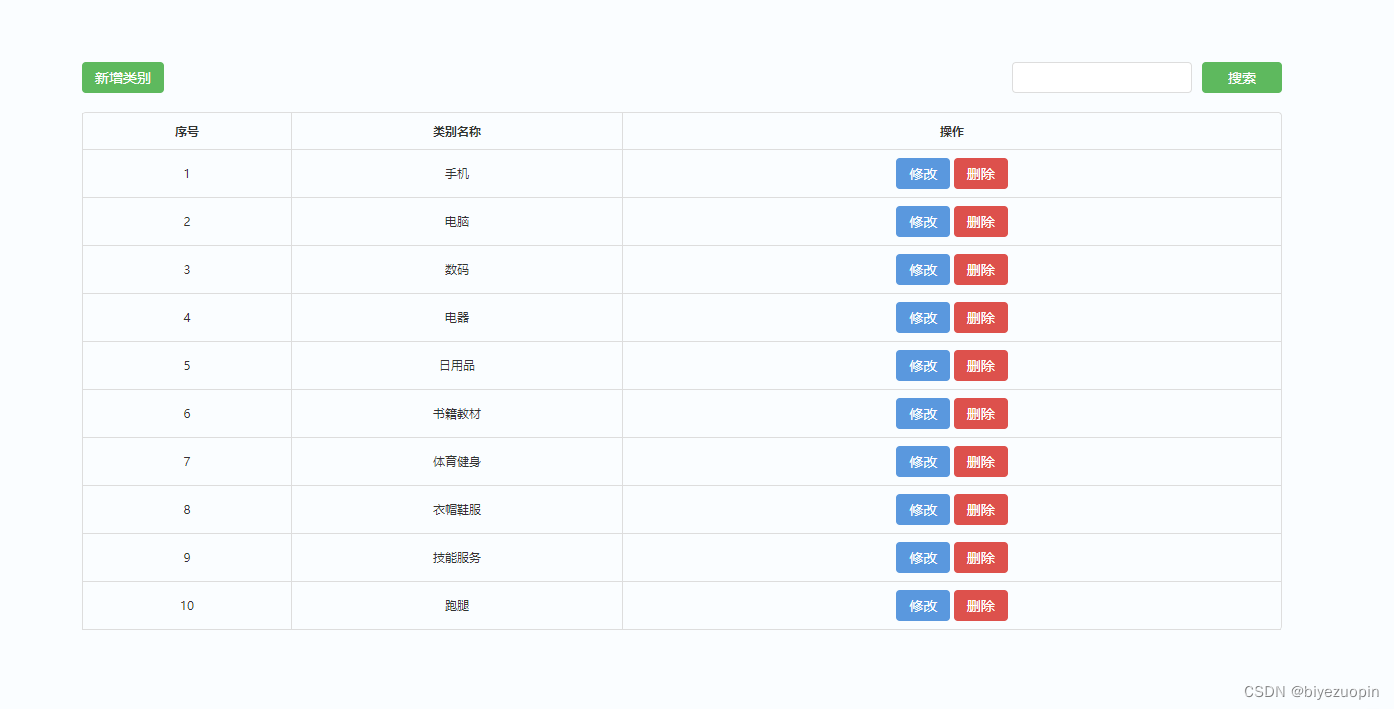1394x709 pixels.
Task: Click 删除 for 书籍教材
Action: click(x=981, y=414)
